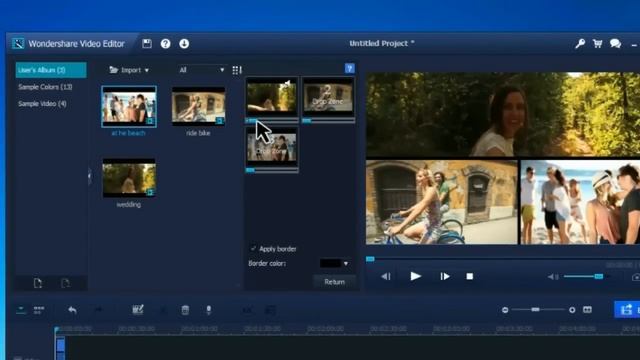Screen dimensions: 640x360
Task: Select the 'ride bike' clip thumbnail
Action: [198, 106]
